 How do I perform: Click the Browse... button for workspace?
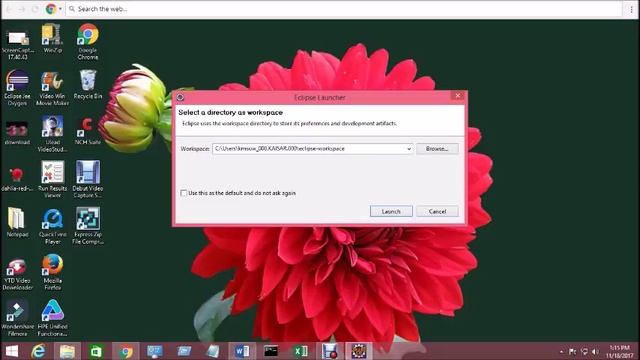(x=437, y=149)
